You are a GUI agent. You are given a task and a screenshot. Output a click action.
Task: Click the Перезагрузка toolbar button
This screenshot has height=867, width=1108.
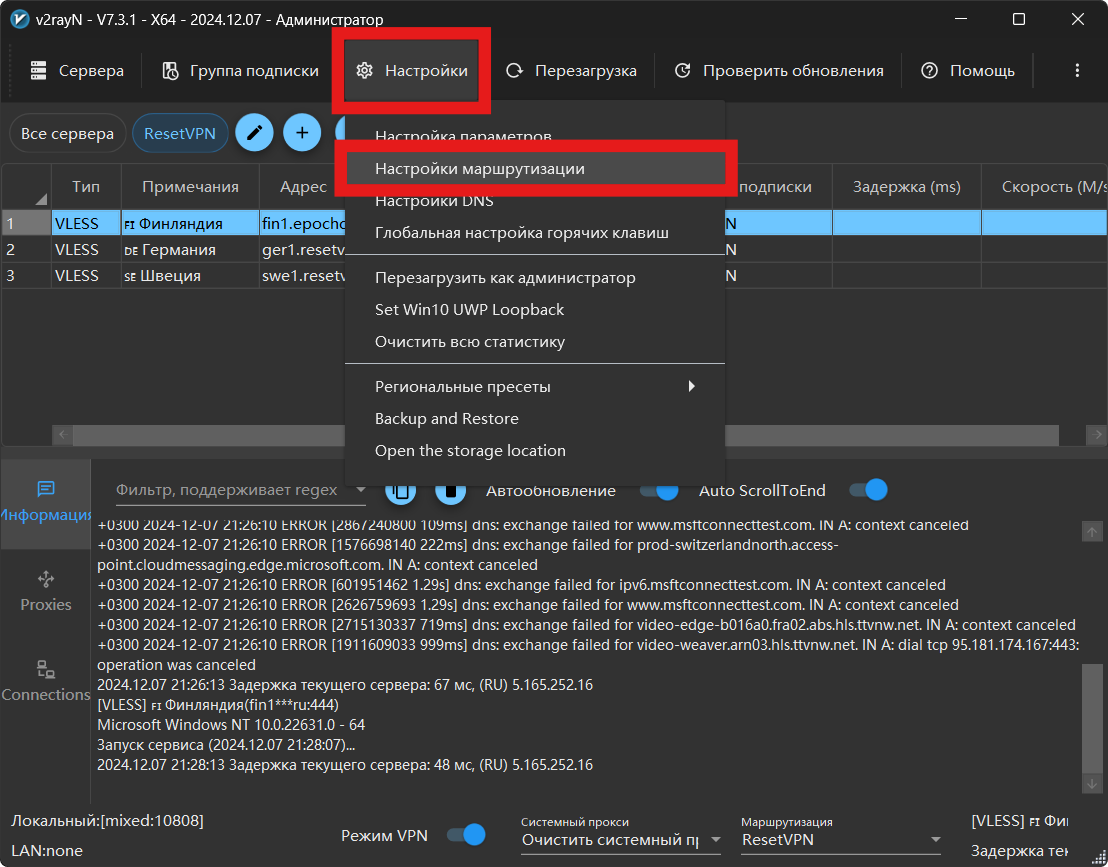pyautogui.click(x=571, y=71)
